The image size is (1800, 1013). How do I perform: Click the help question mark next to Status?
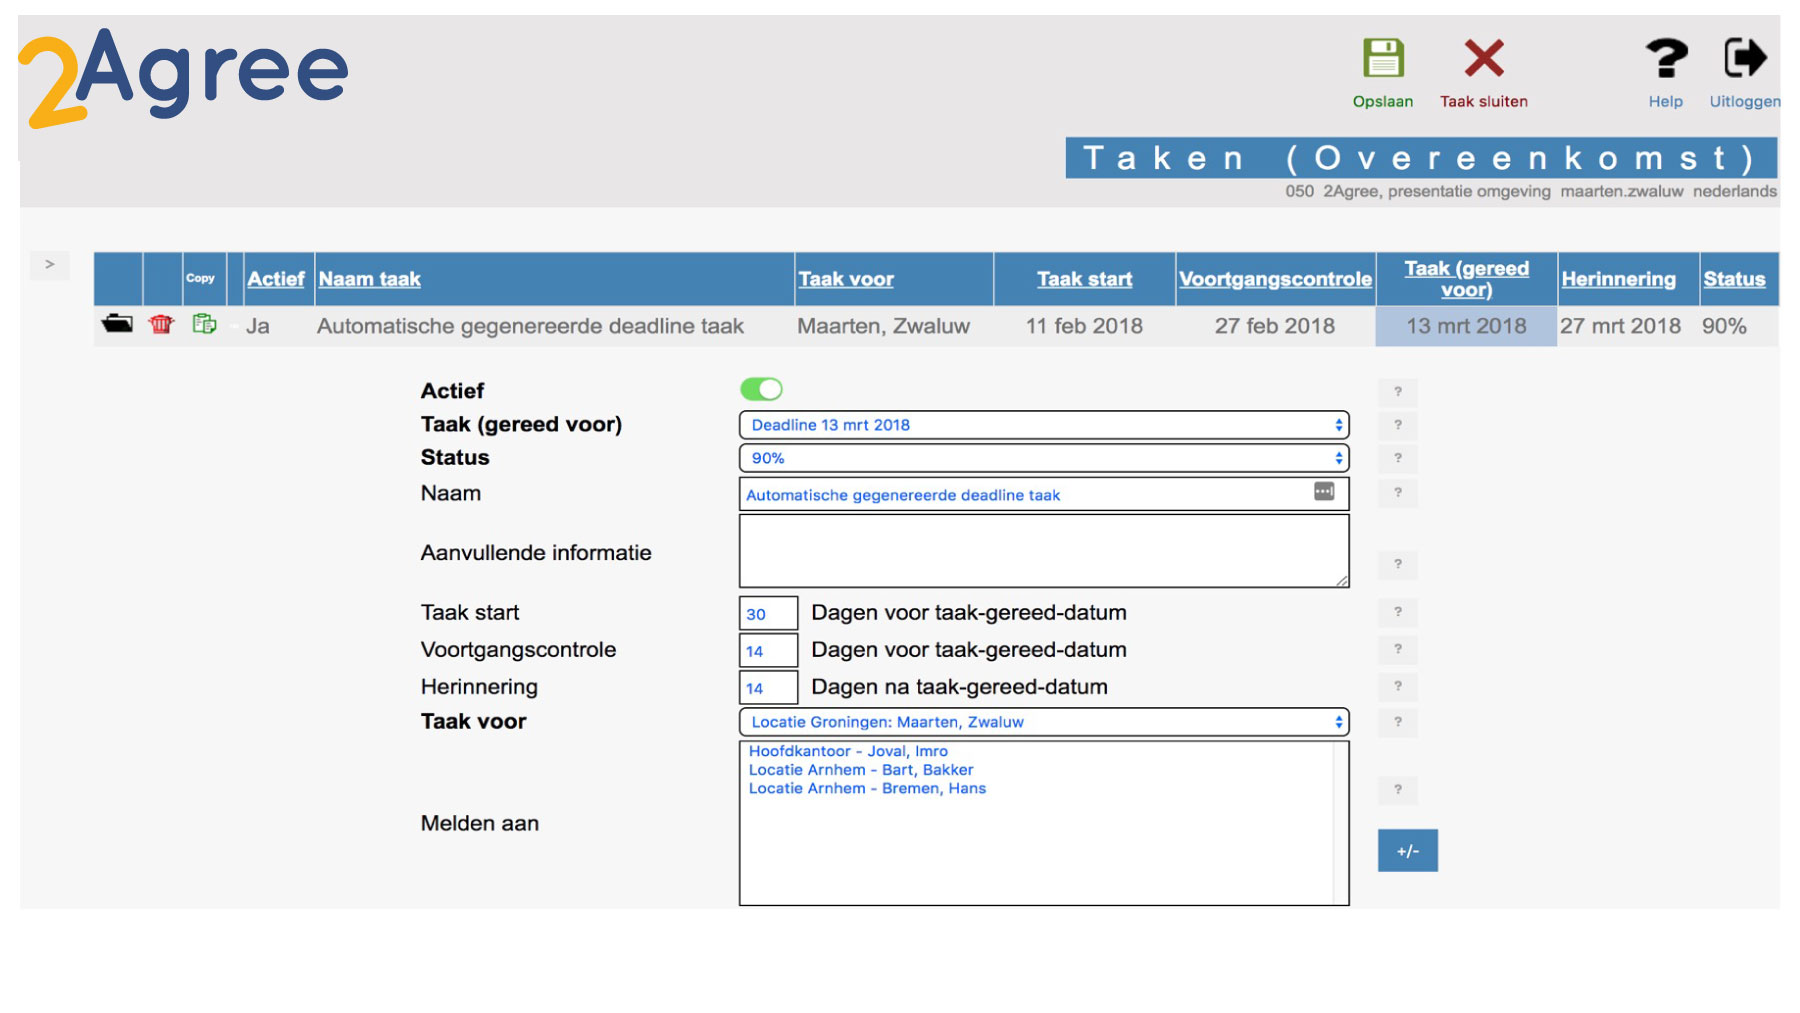point(1397,459)
